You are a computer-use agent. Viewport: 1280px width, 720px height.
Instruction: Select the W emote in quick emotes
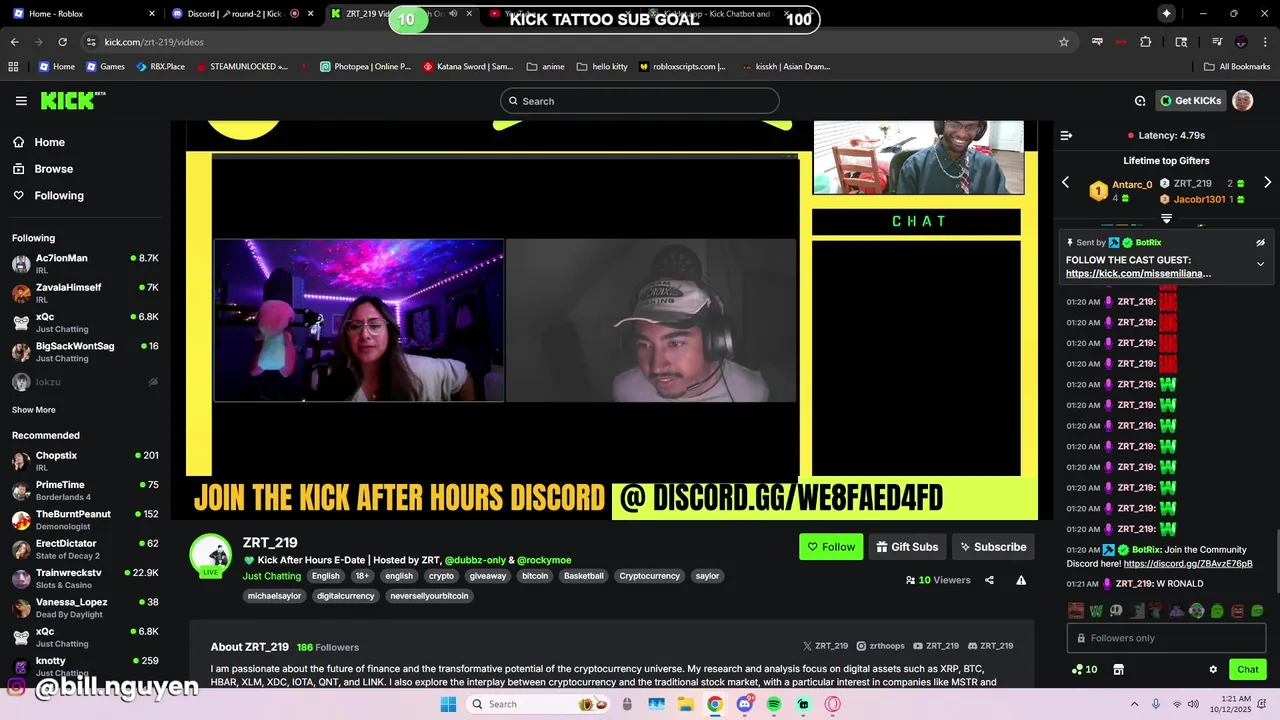click(x=1096, y=611)
